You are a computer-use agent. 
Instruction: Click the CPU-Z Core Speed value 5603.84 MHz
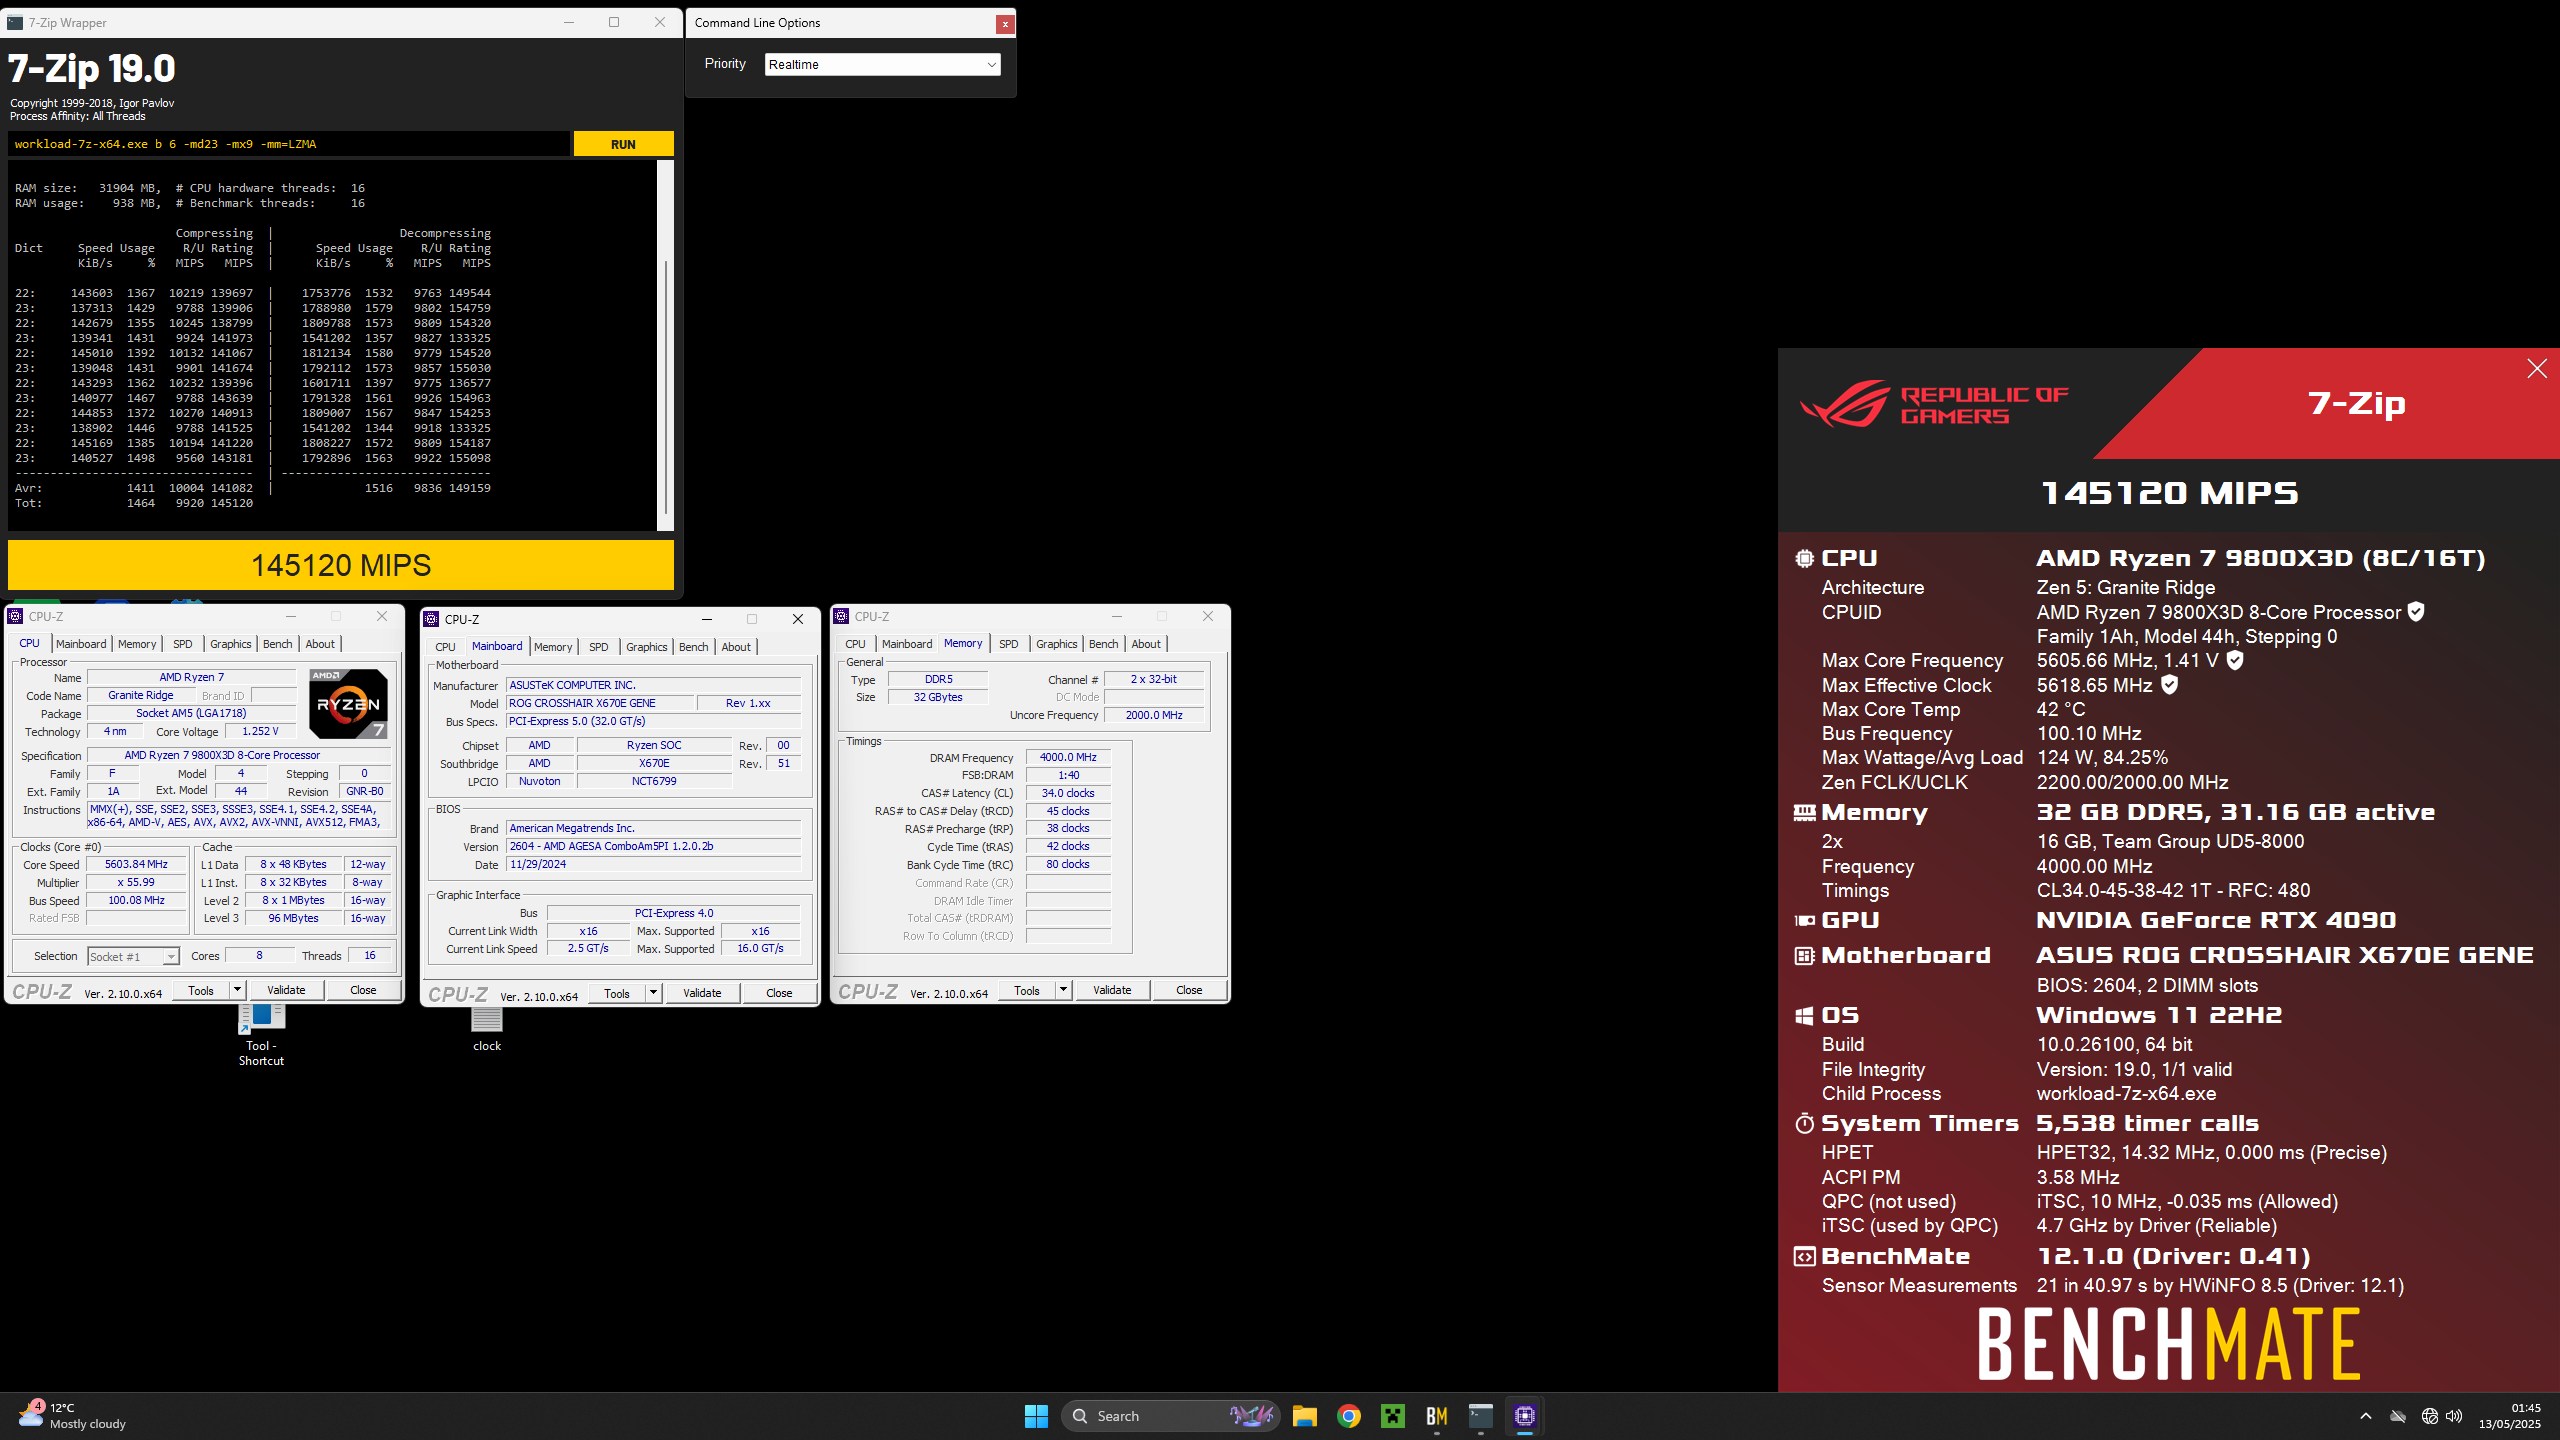[136, 864]
